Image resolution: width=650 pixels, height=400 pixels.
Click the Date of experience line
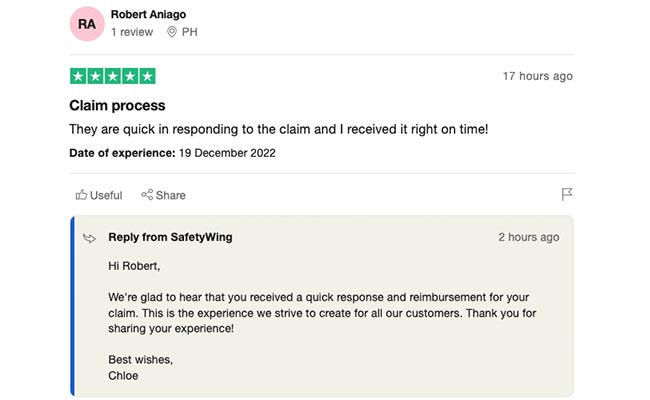[172, 153]
